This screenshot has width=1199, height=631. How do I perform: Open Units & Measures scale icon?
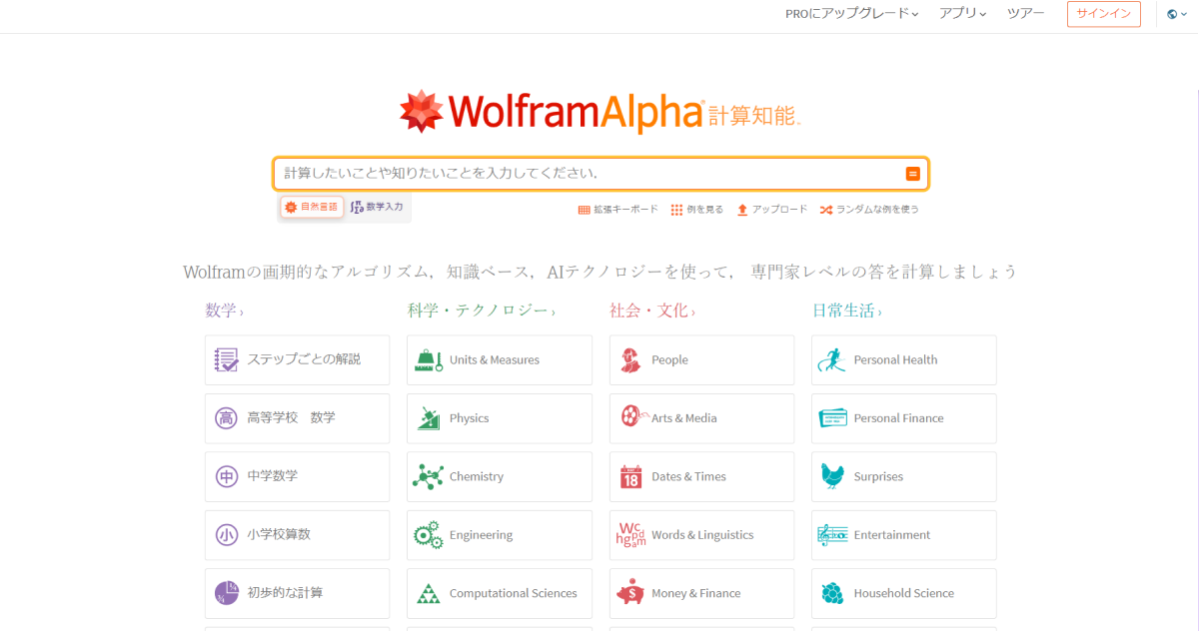[x=428, y=359]
